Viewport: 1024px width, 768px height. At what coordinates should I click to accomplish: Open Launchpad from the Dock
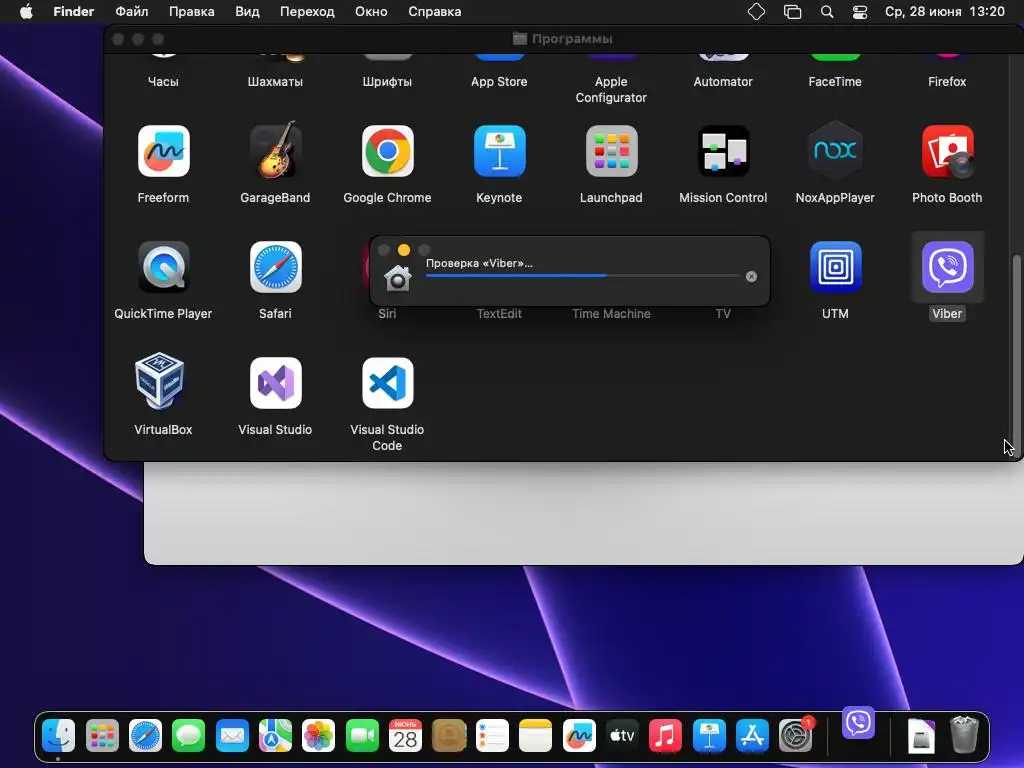tap(102, 736)
